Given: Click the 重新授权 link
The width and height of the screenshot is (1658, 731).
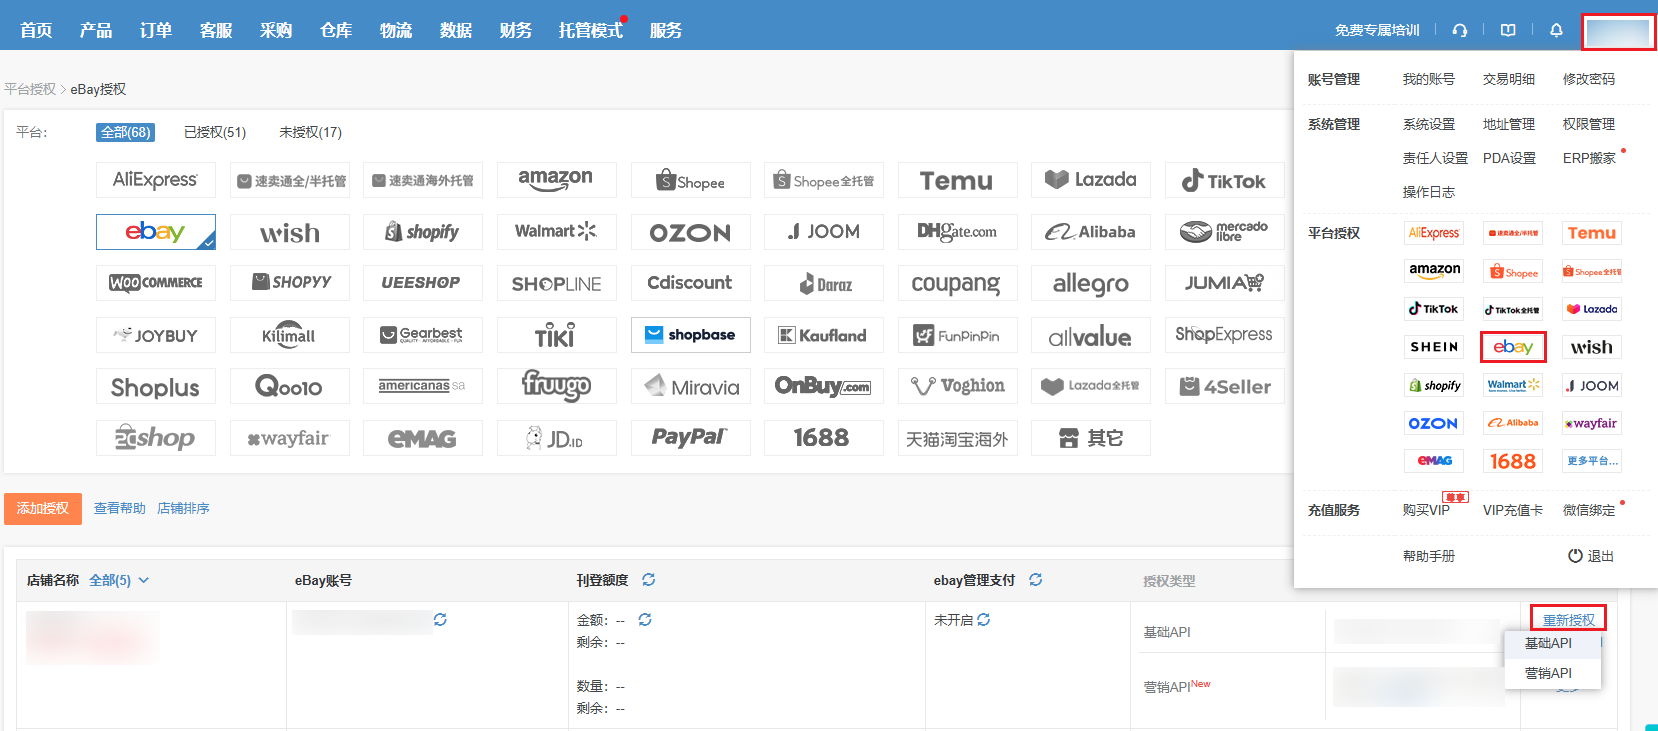Looking at the screenshot, I should point(1568,620).
